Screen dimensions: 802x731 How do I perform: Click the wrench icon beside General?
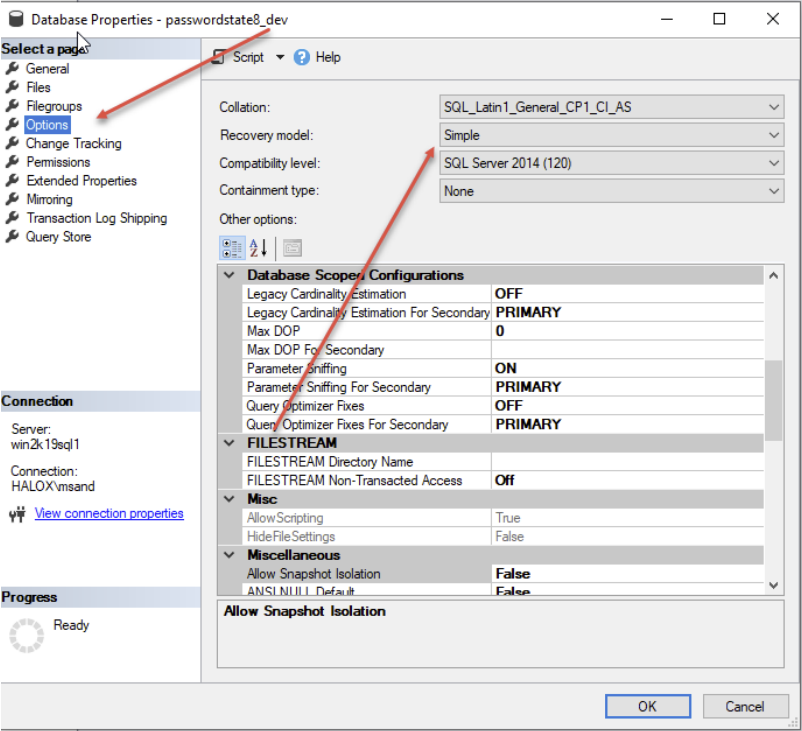pyautogui.click(x=12, y=68)
